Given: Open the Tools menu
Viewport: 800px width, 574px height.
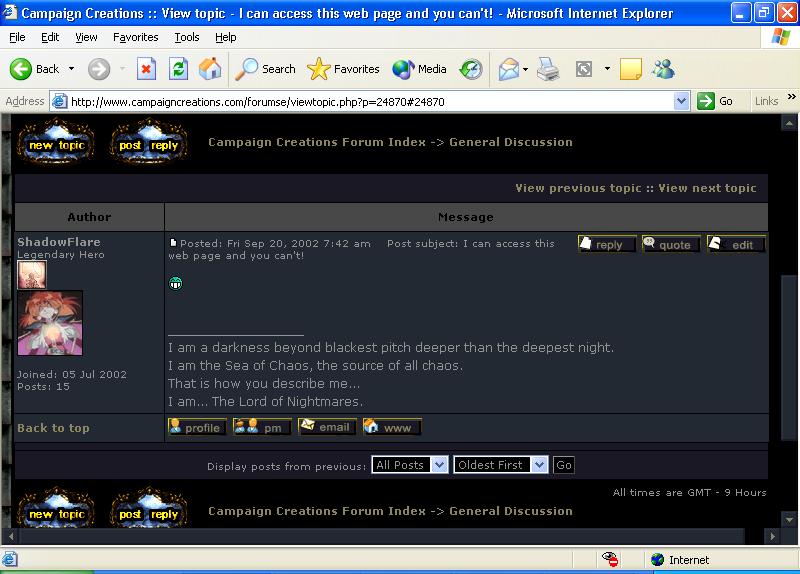Looking at the screenshot, I should [187, 37].
